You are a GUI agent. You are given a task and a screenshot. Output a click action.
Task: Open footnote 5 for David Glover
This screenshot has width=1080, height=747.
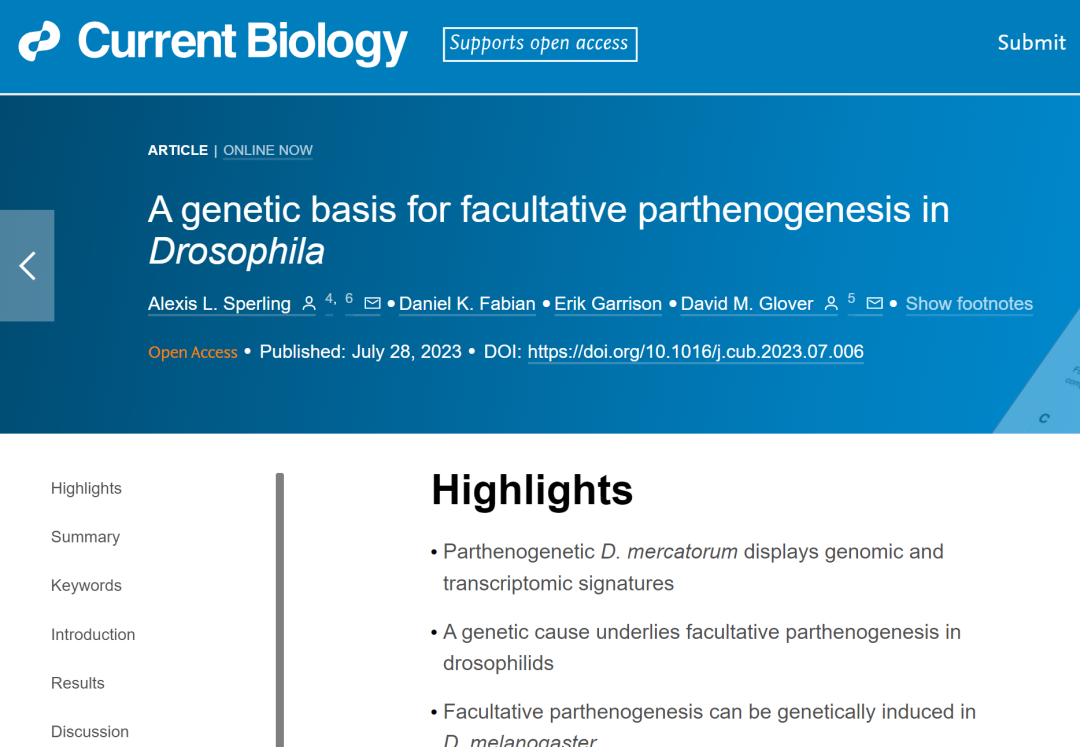tap(851, 299)
